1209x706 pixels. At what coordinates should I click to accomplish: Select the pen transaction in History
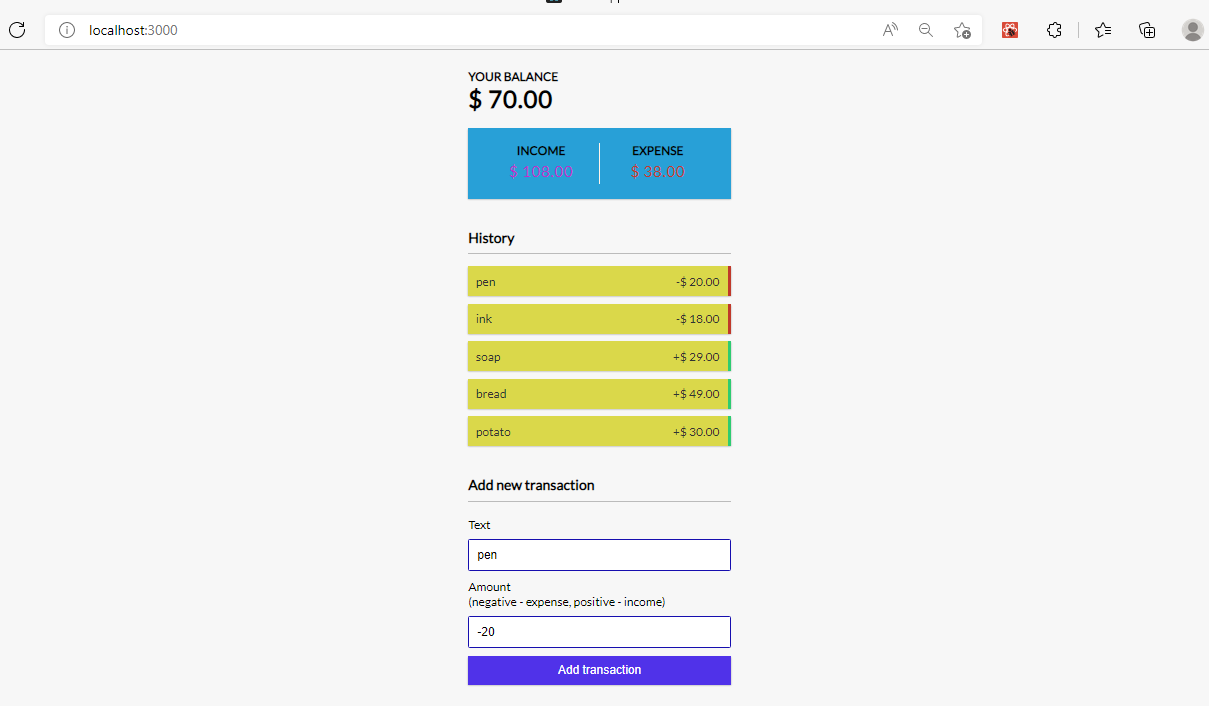click(x=599, y=281)
